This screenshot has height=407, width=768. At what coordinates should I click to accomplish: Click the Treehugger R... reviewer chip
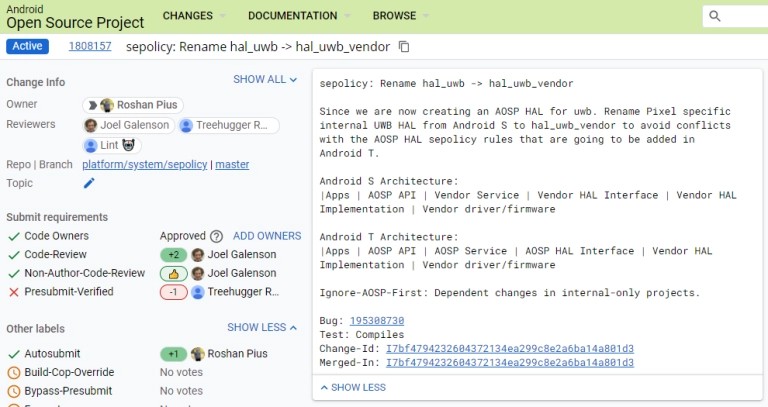pos(229,125)
